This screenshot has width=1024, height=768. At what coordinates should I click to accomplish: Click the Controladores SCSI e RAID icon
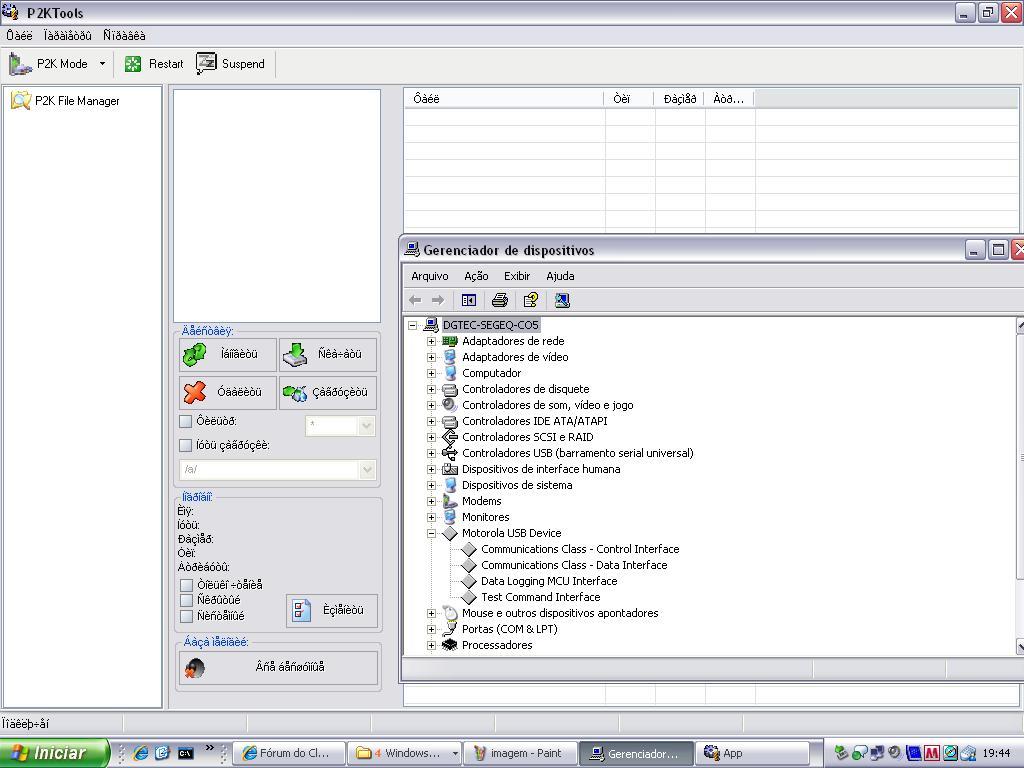(450, 438)
